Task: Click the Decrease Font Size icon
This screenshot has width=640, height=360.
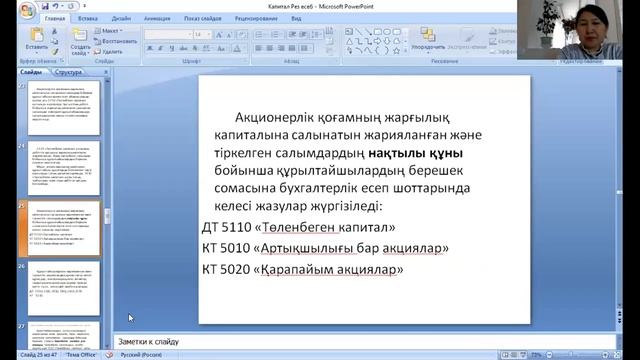Action: tap(229, 35)
